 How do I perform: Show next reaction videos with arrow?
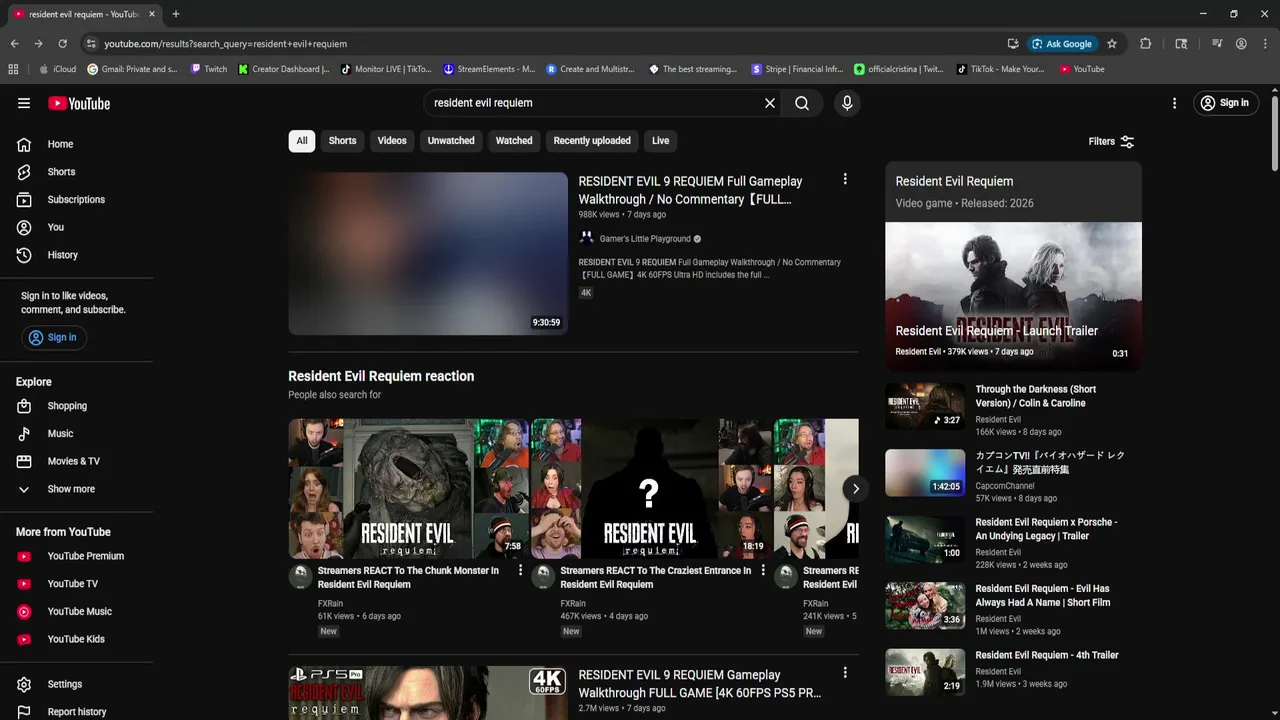point(855,488)
